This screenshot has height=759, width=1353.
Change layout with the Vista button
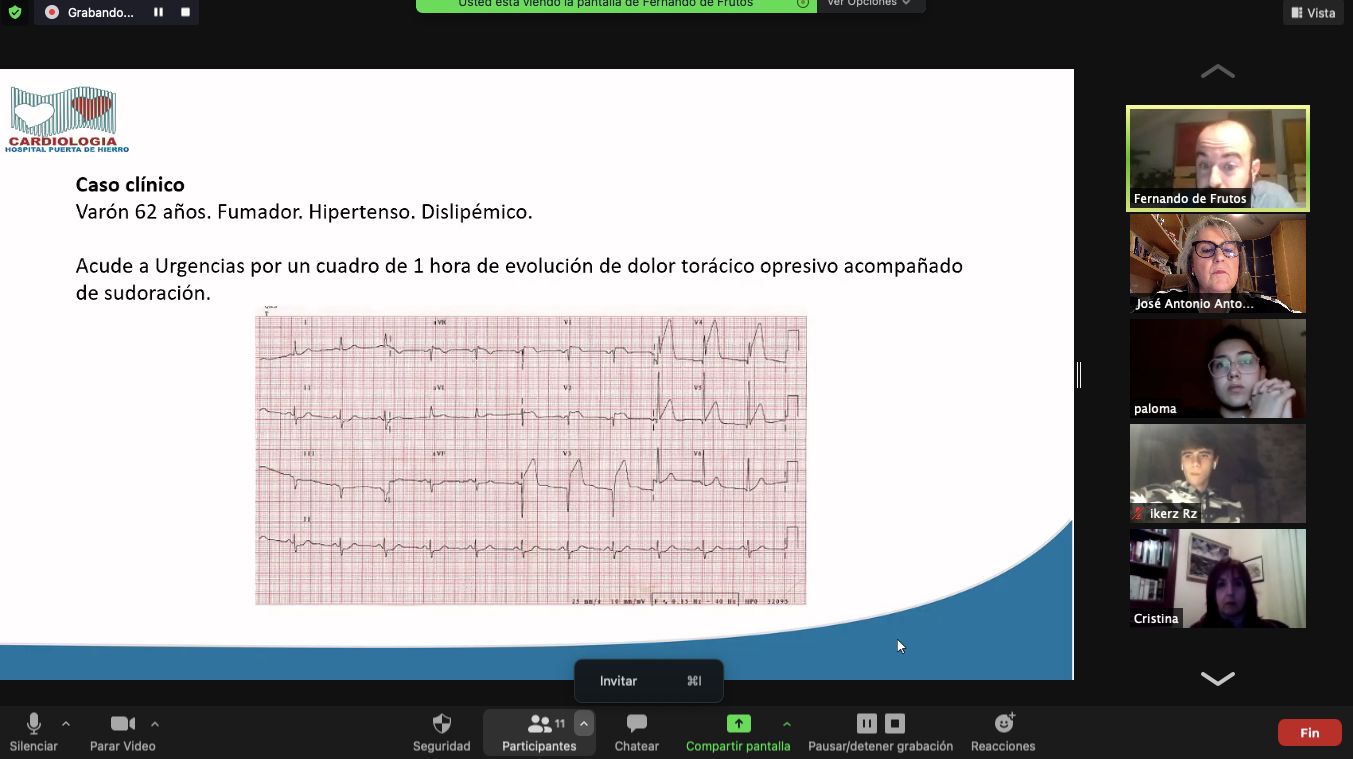coord(1313,13)
